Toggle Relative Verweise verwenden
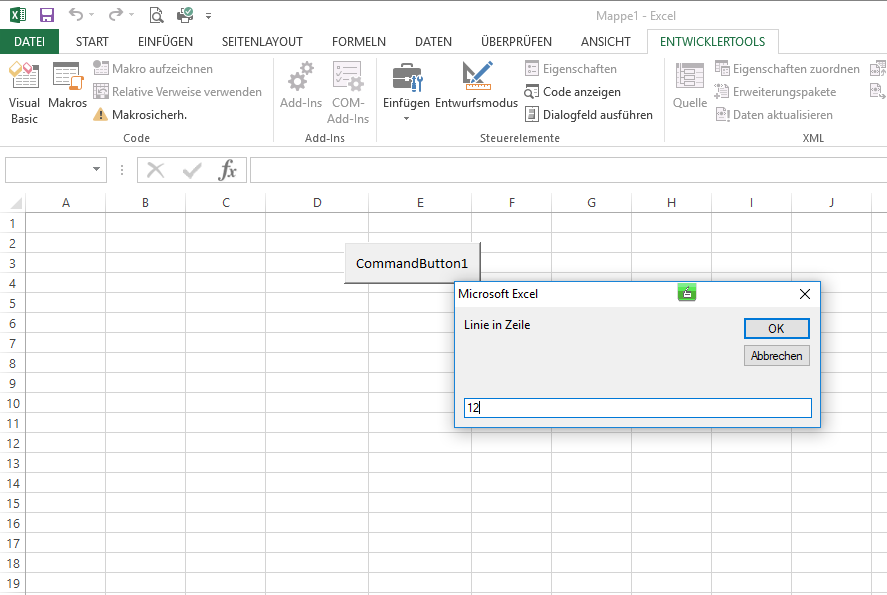 click(x=178, y=92)
